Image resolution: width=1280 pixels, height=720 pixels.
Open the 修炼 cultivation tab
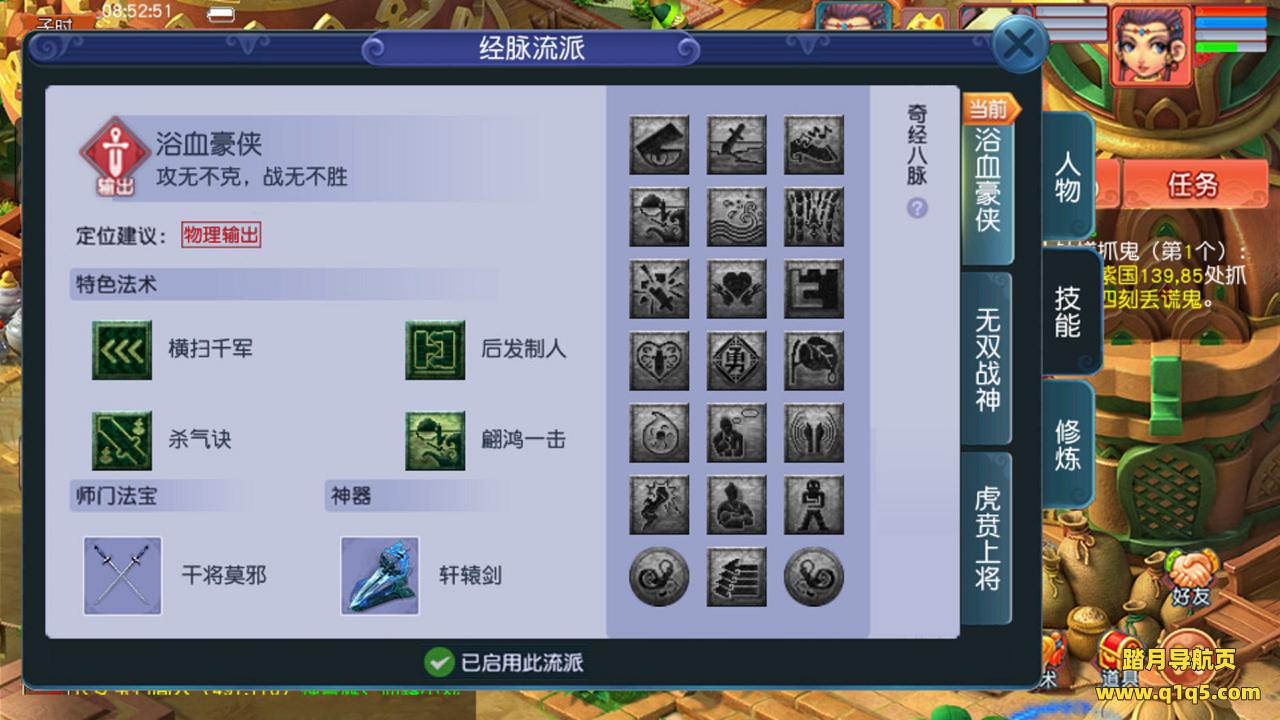pyautogui.click(x=1068, y=444)
